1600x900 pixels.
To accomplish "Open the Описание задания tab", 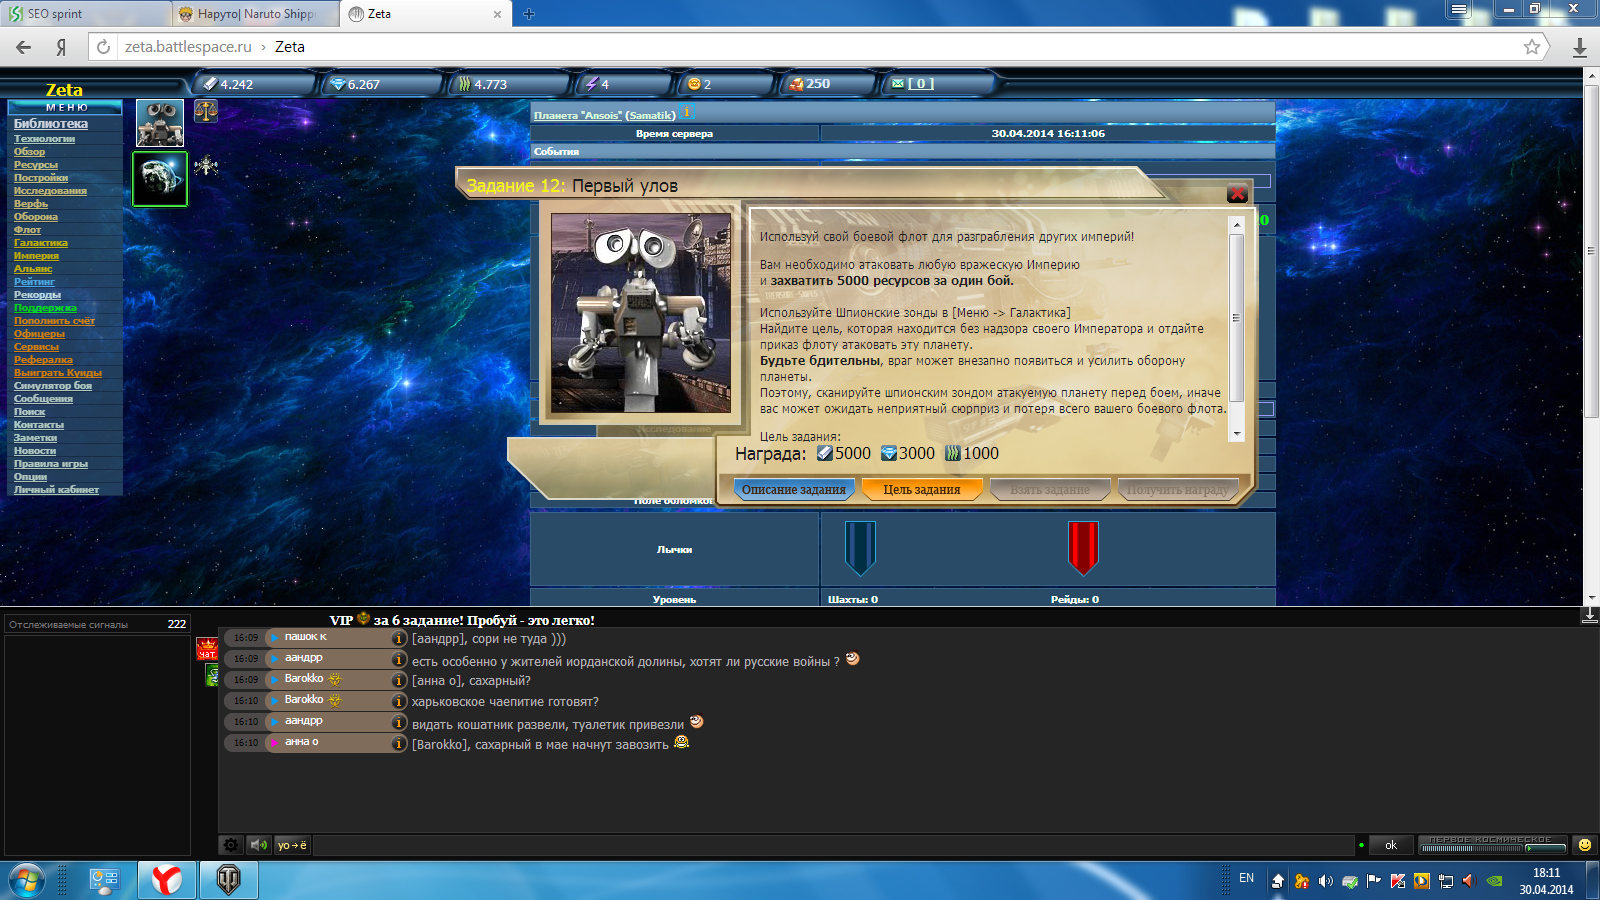I will pyautogui.click(x=794, y=490).
